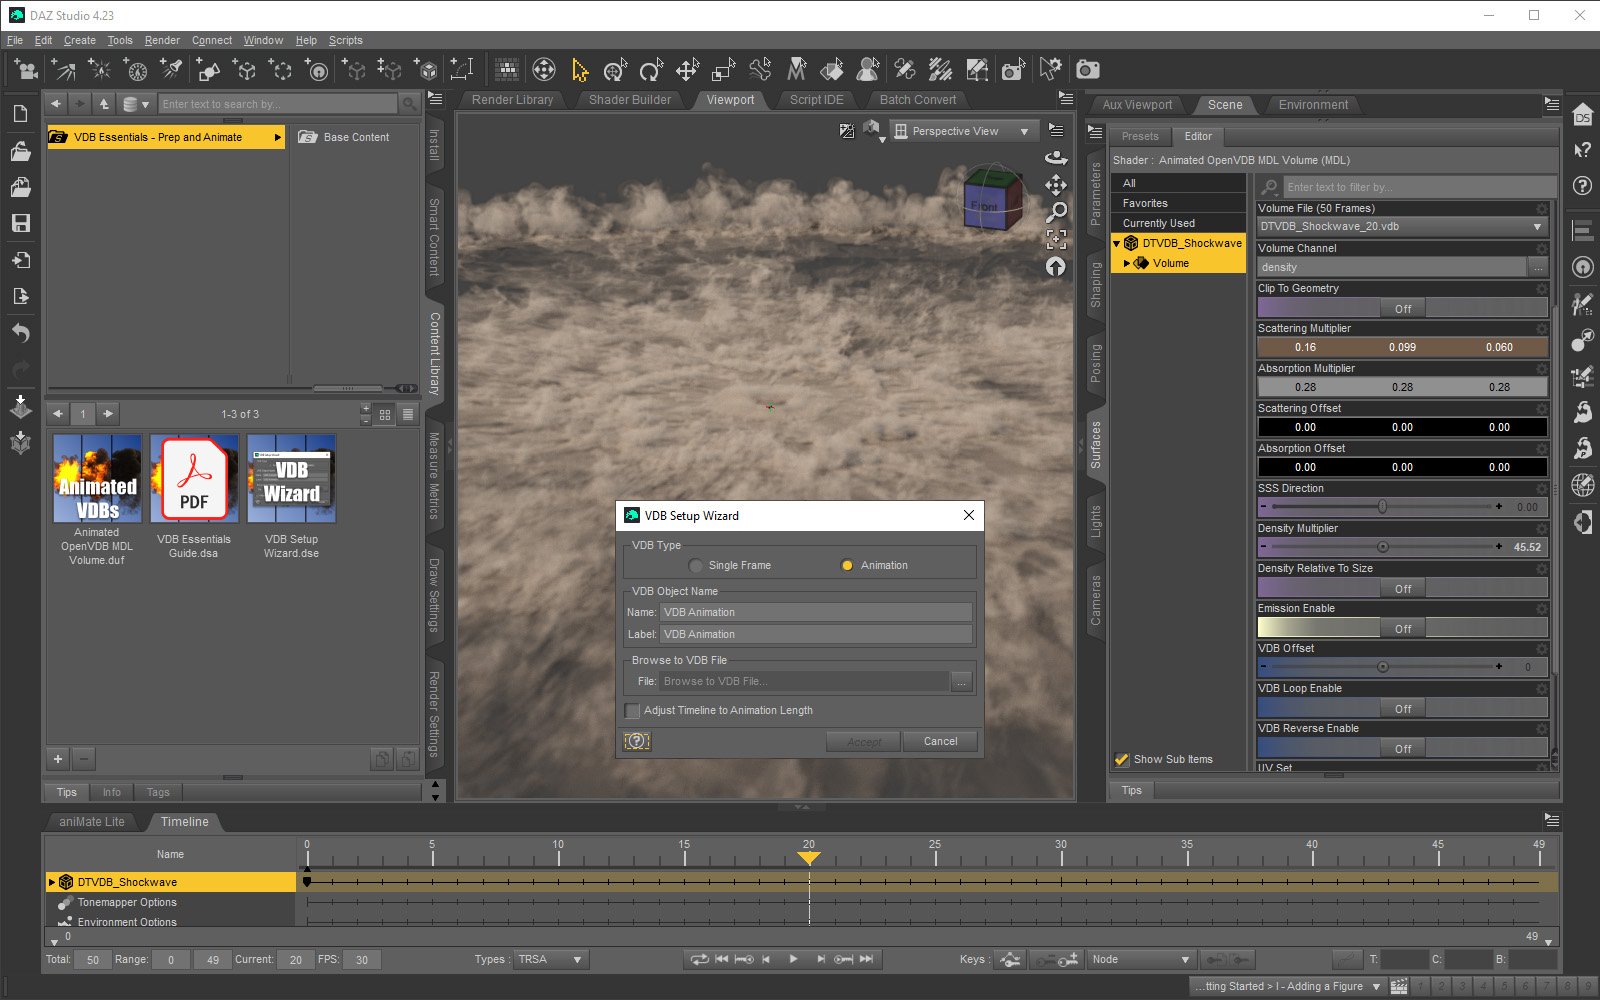Uncheck Show Sub Items in the Scene pane
The height and width of the screenshot is (1000, 1600).
1121,759
